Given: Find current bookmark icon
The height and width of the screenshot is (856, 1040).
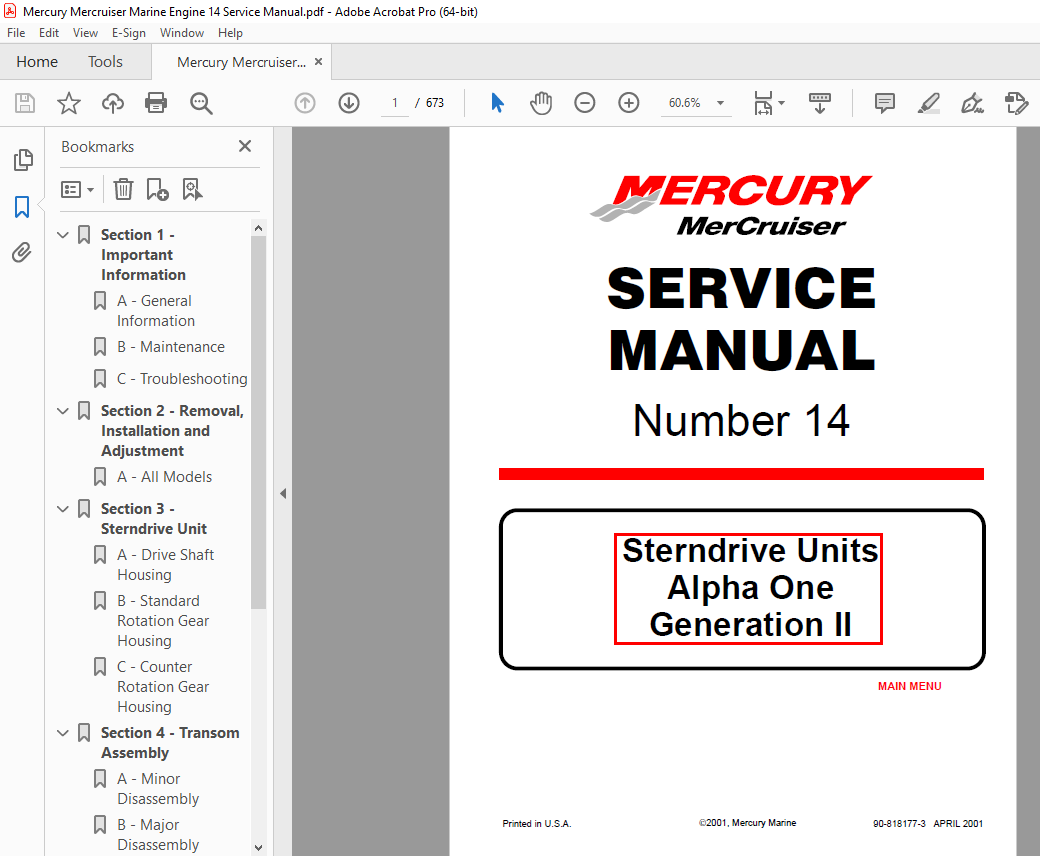Looking at the screenshot, I should tap(192, 190).
